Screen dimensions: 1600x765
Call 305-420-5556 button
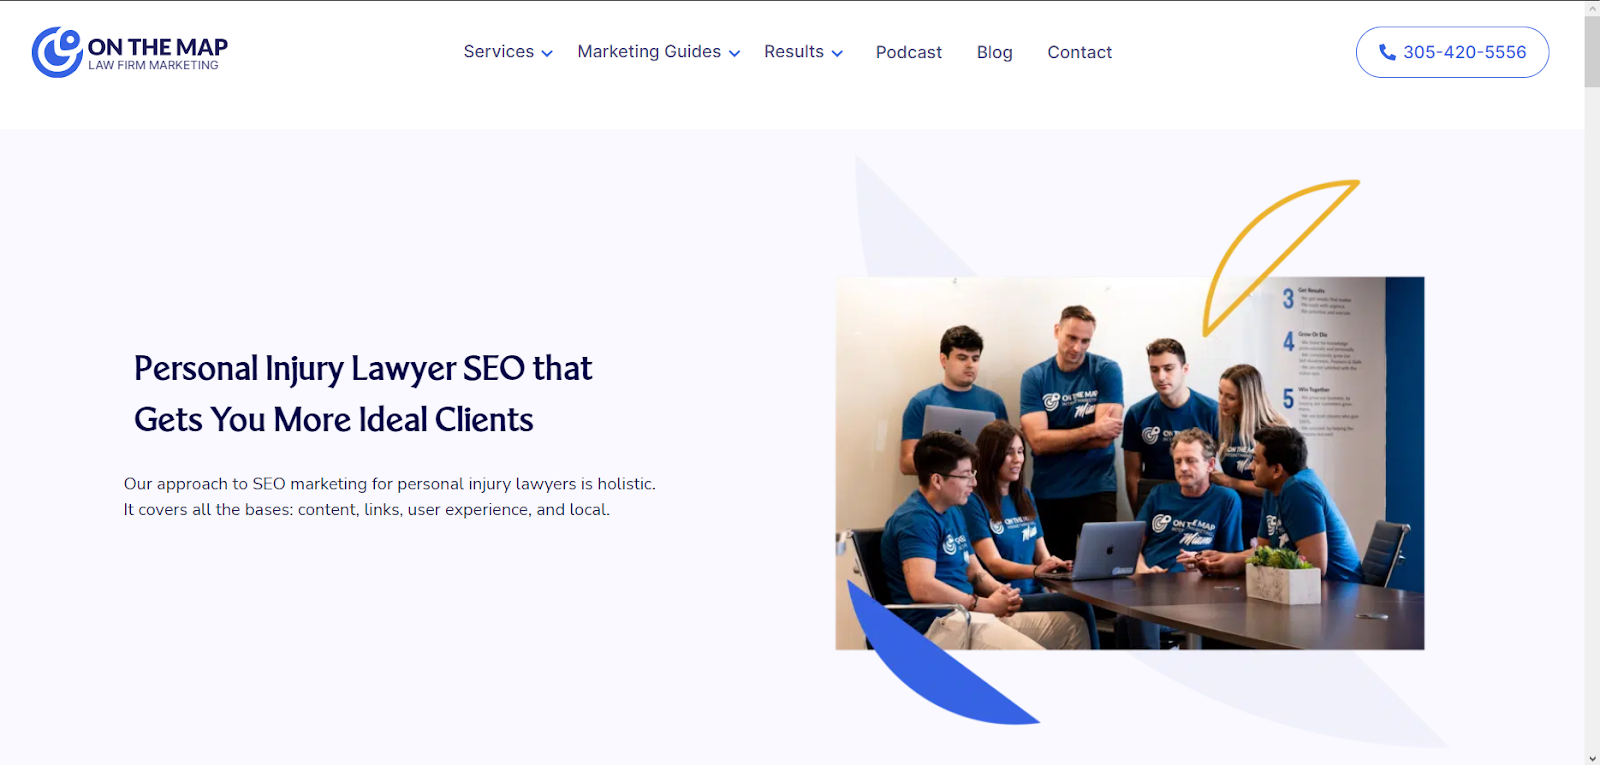[x=1452, y=52]
